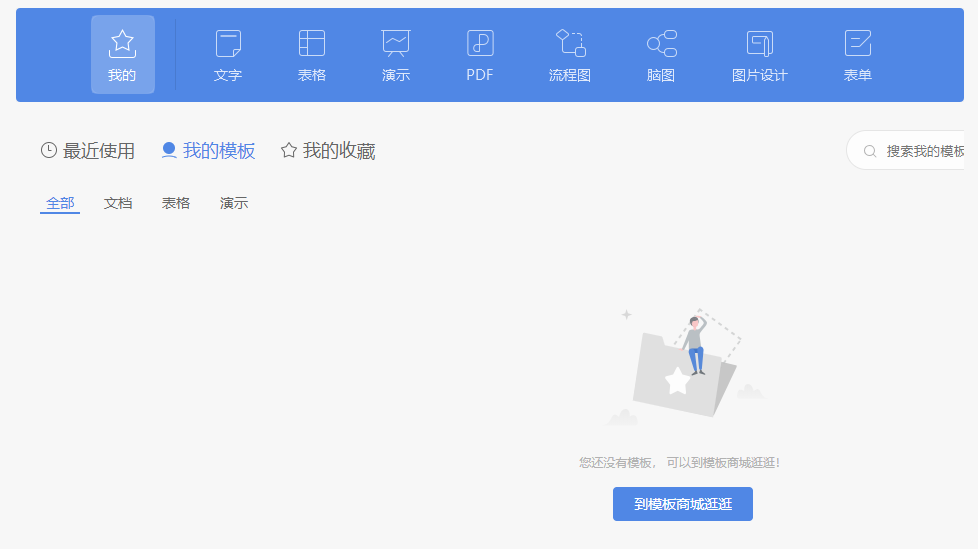Open the 图片设计 image design icon
Viewport: 978px width, 549px height.
[x=760, y=43]
